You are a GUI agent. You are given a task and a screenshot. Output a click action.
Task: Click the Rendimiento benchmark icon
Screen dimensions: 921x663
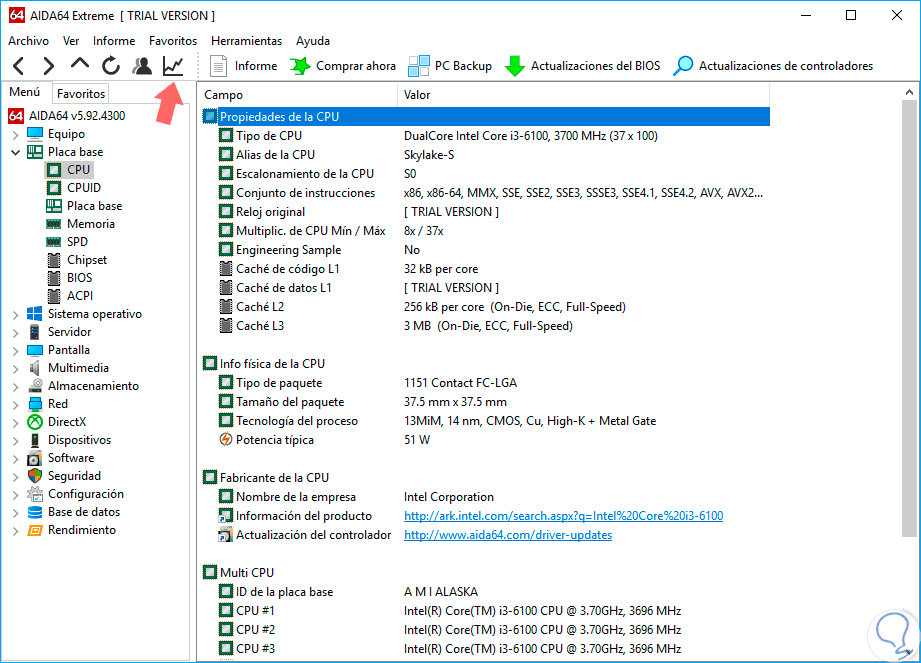pos(35,530)
